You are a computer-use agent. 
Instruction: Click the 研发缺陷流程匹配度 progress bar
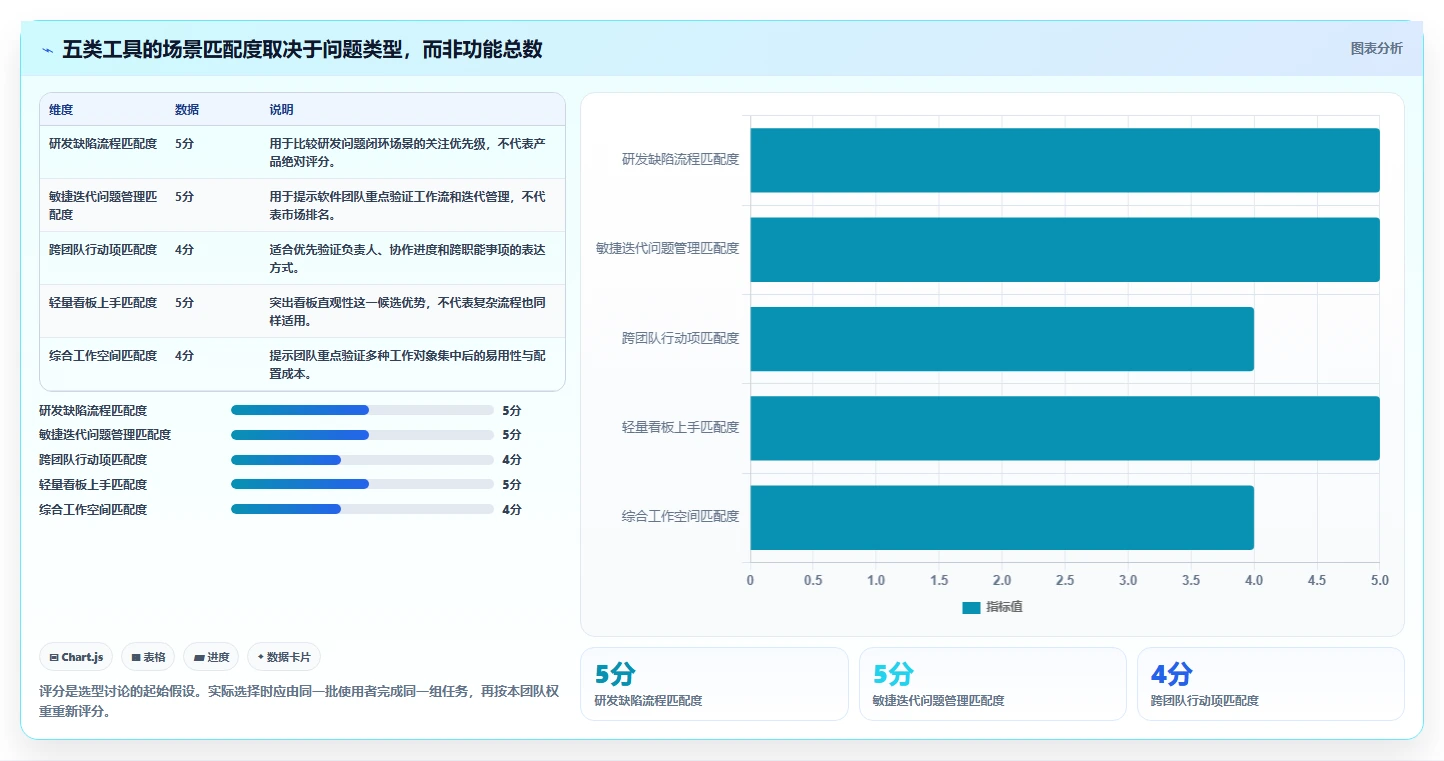tap(362, 410)
